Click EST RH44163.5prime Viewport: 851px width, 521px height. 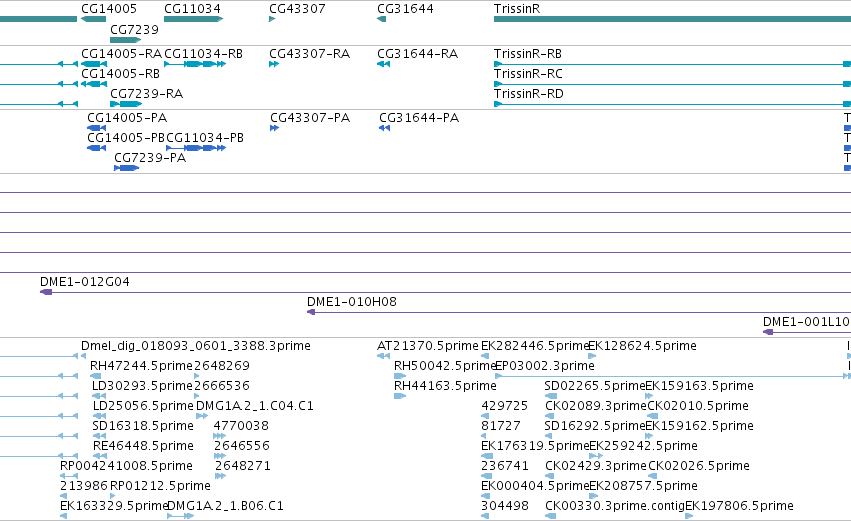point(445,386)
